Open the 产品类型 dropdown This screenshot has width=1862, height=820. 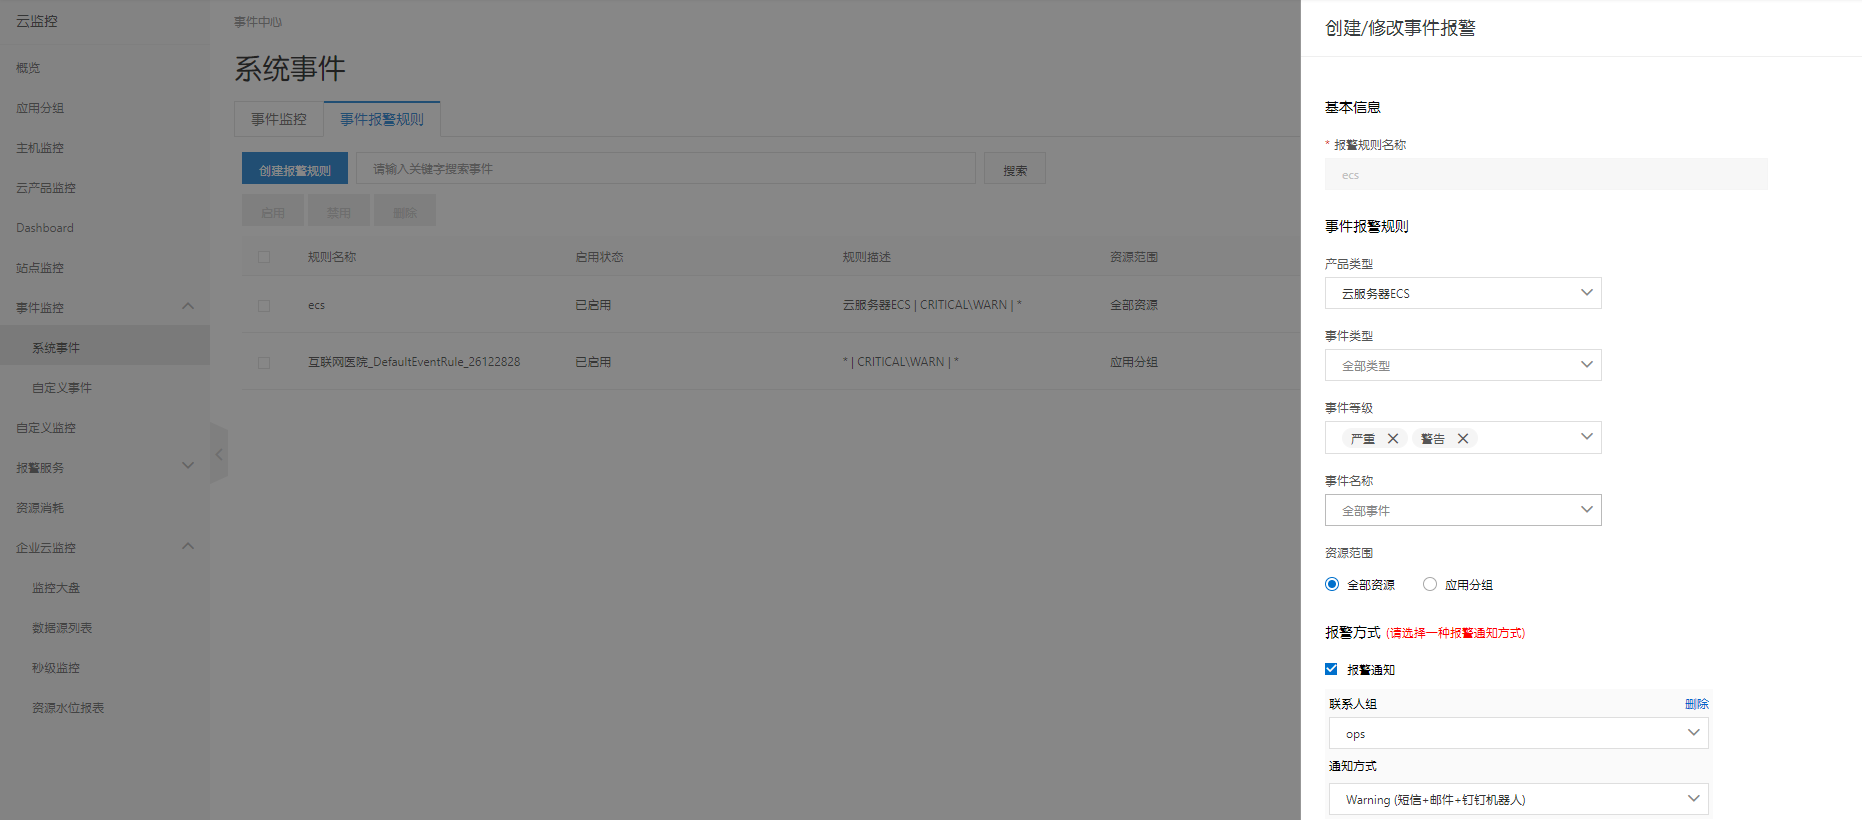click(1462, 293)
